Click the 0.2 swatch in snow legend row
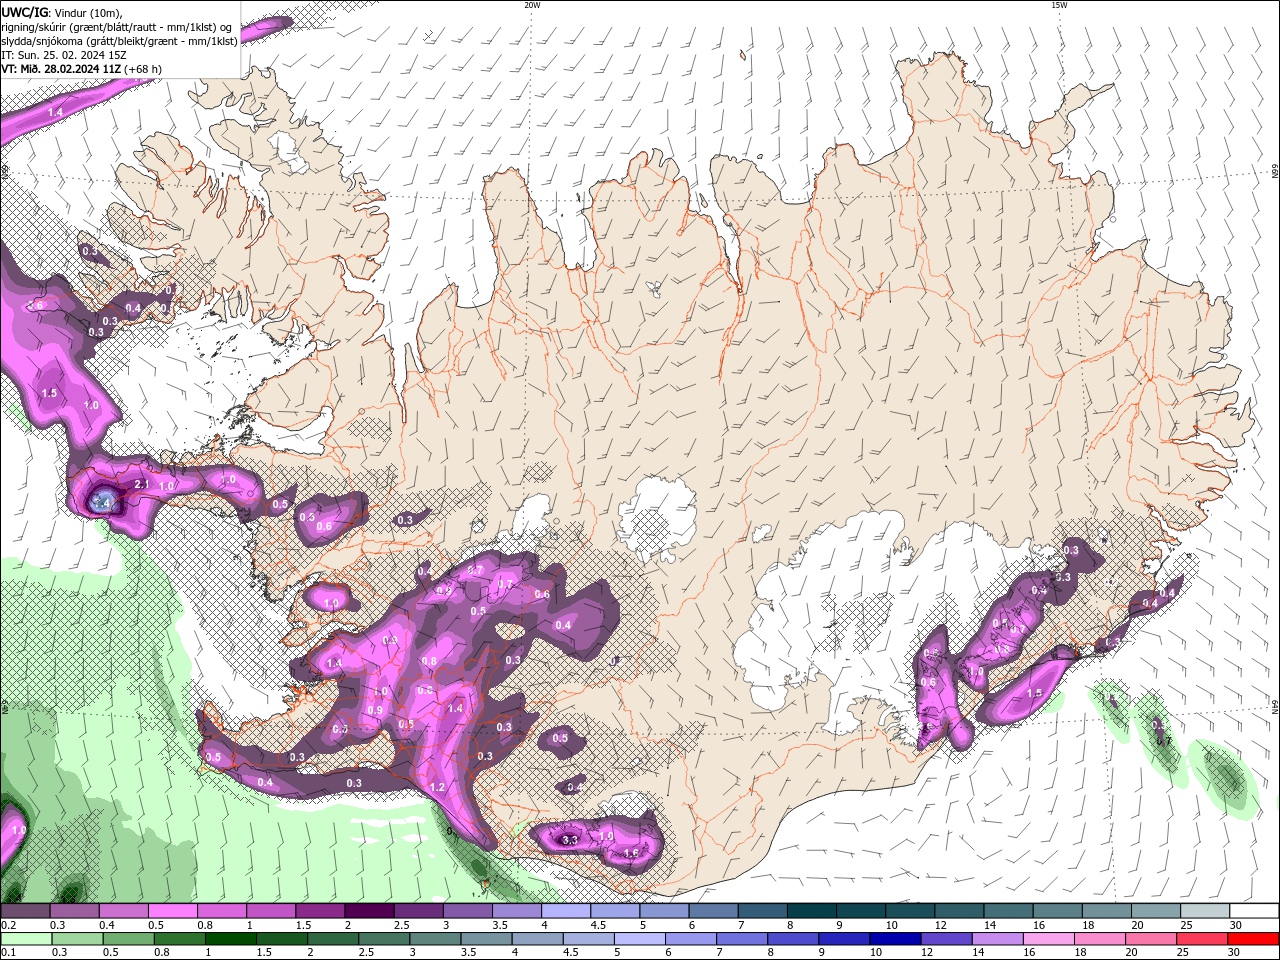This screenshot has height=960, width=1280. pos(25,911)
